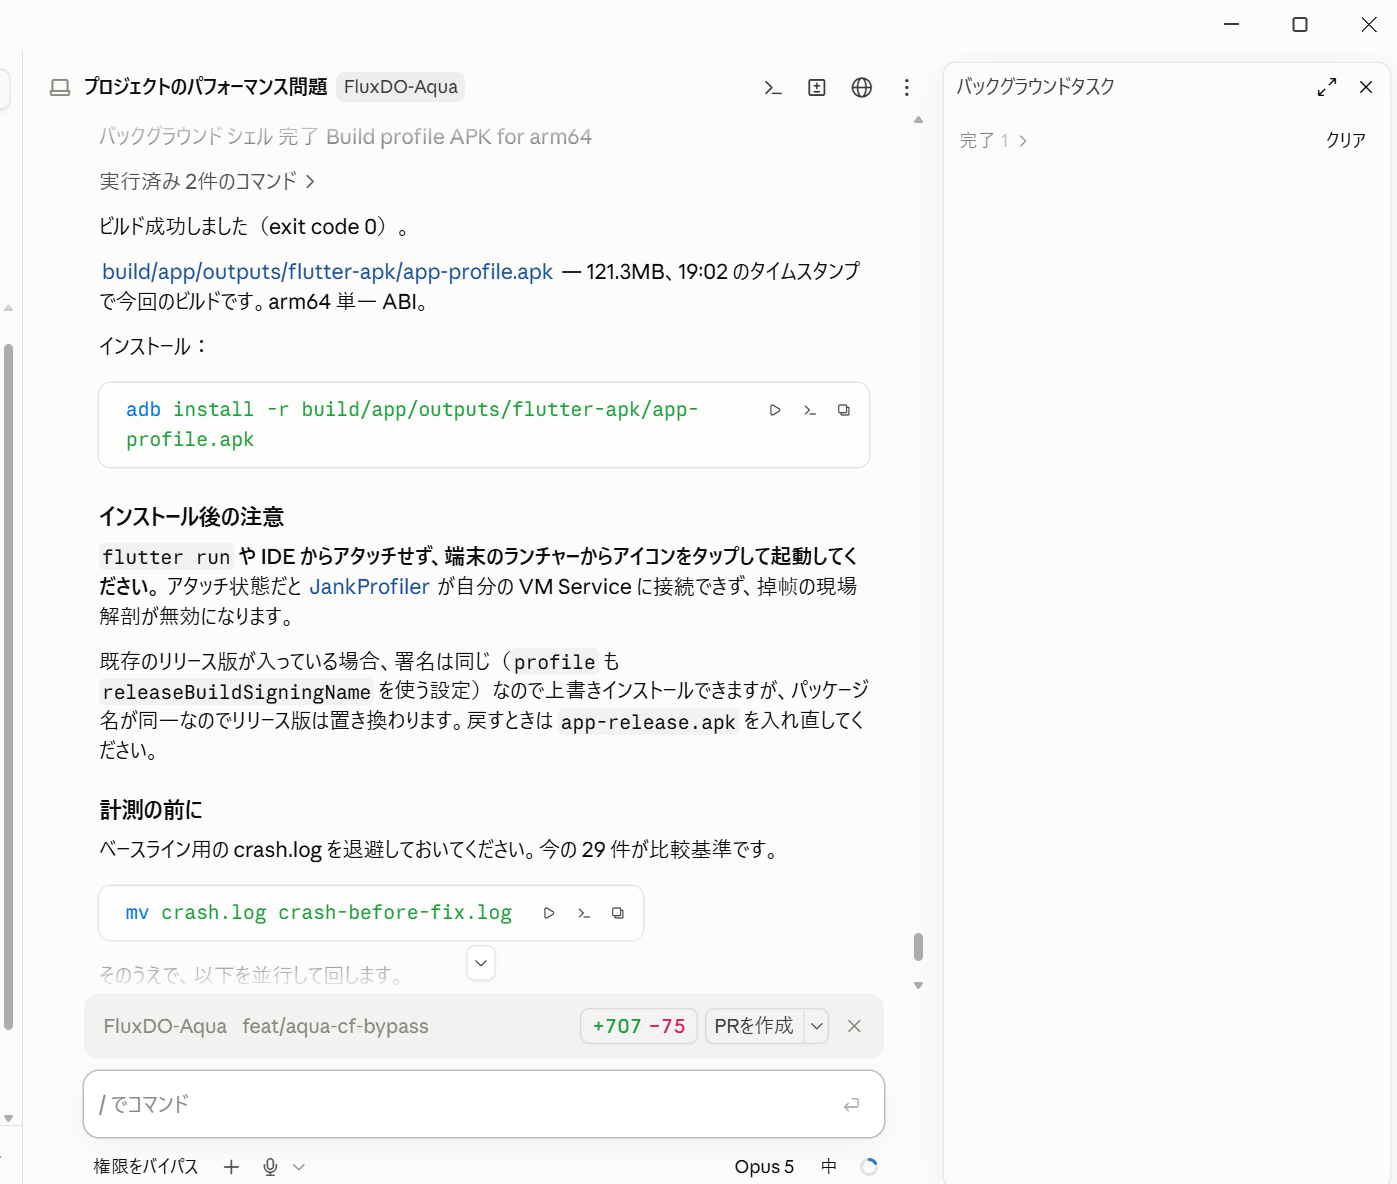
Task: Copy the adb install command
Action: (x=844, y=410)
